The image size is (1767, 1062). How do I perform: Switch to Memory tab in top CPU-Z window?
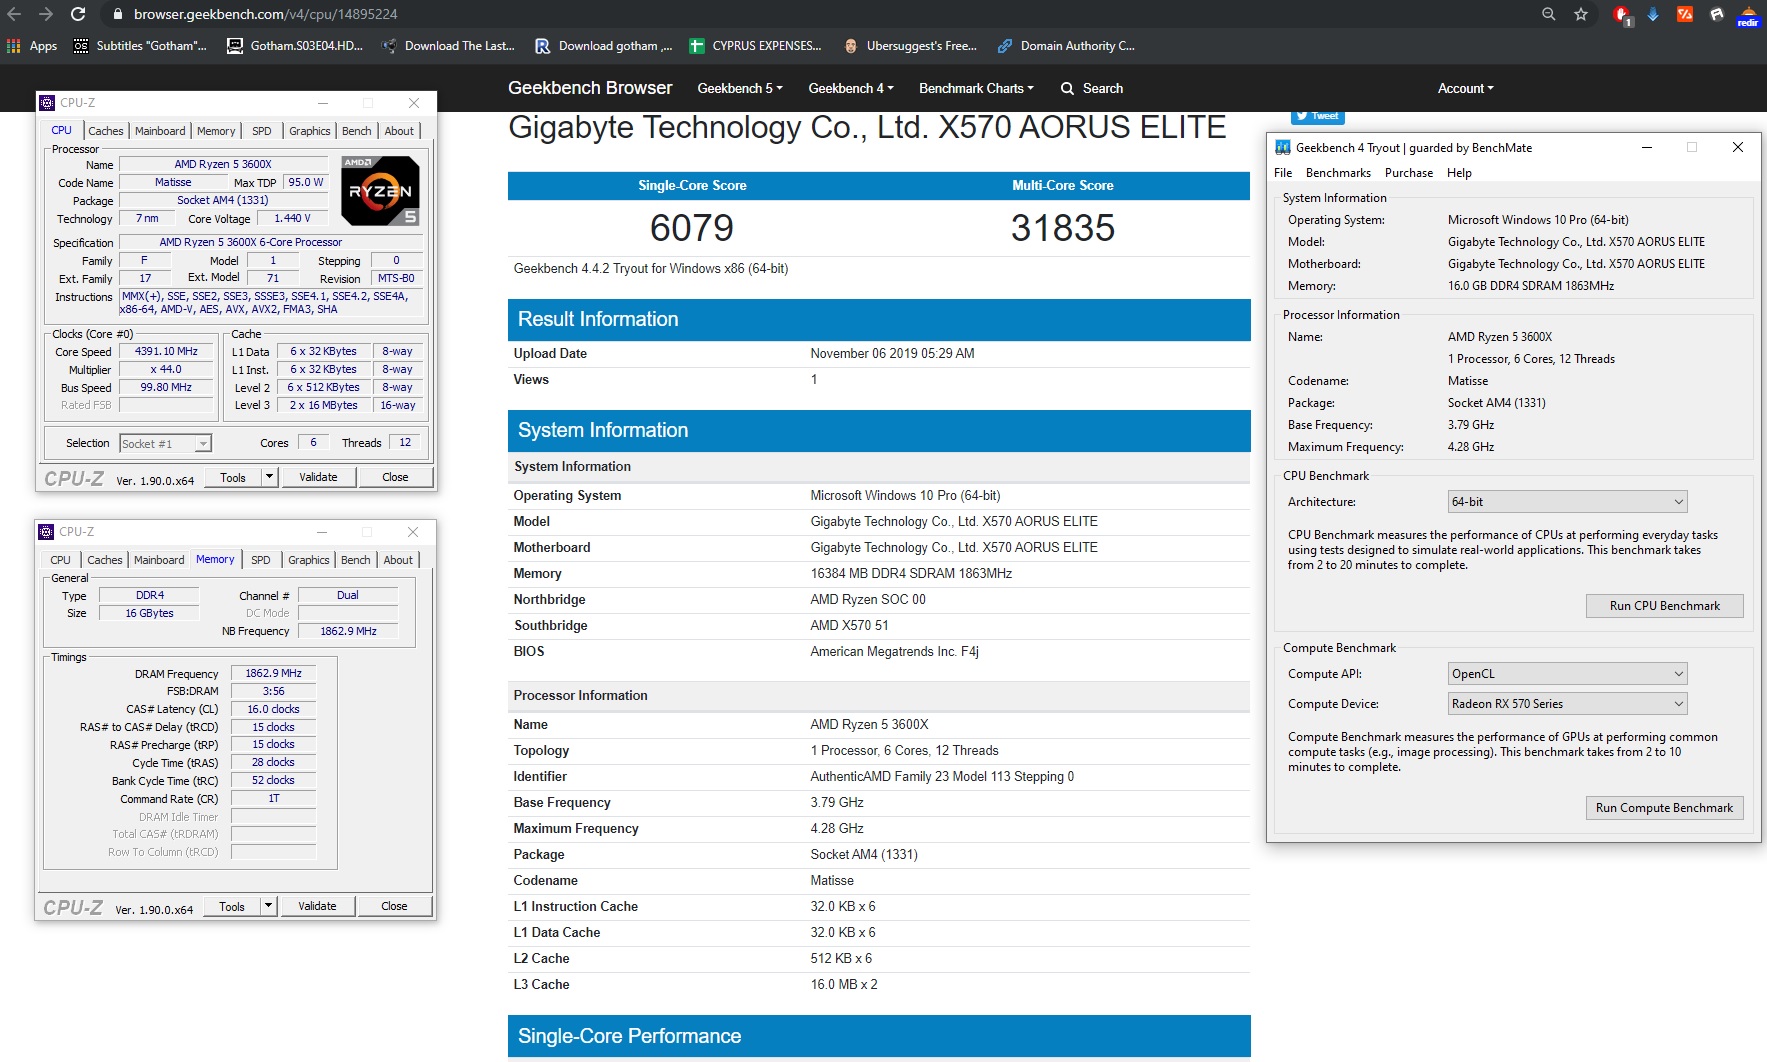[216, 131]
